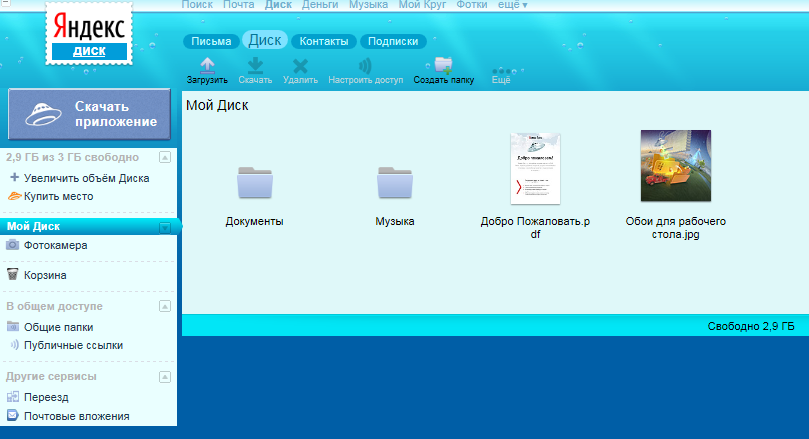809x439 pixels.
Task: Click the Создать папку folder icon
Action: click(x=443, y=66)
